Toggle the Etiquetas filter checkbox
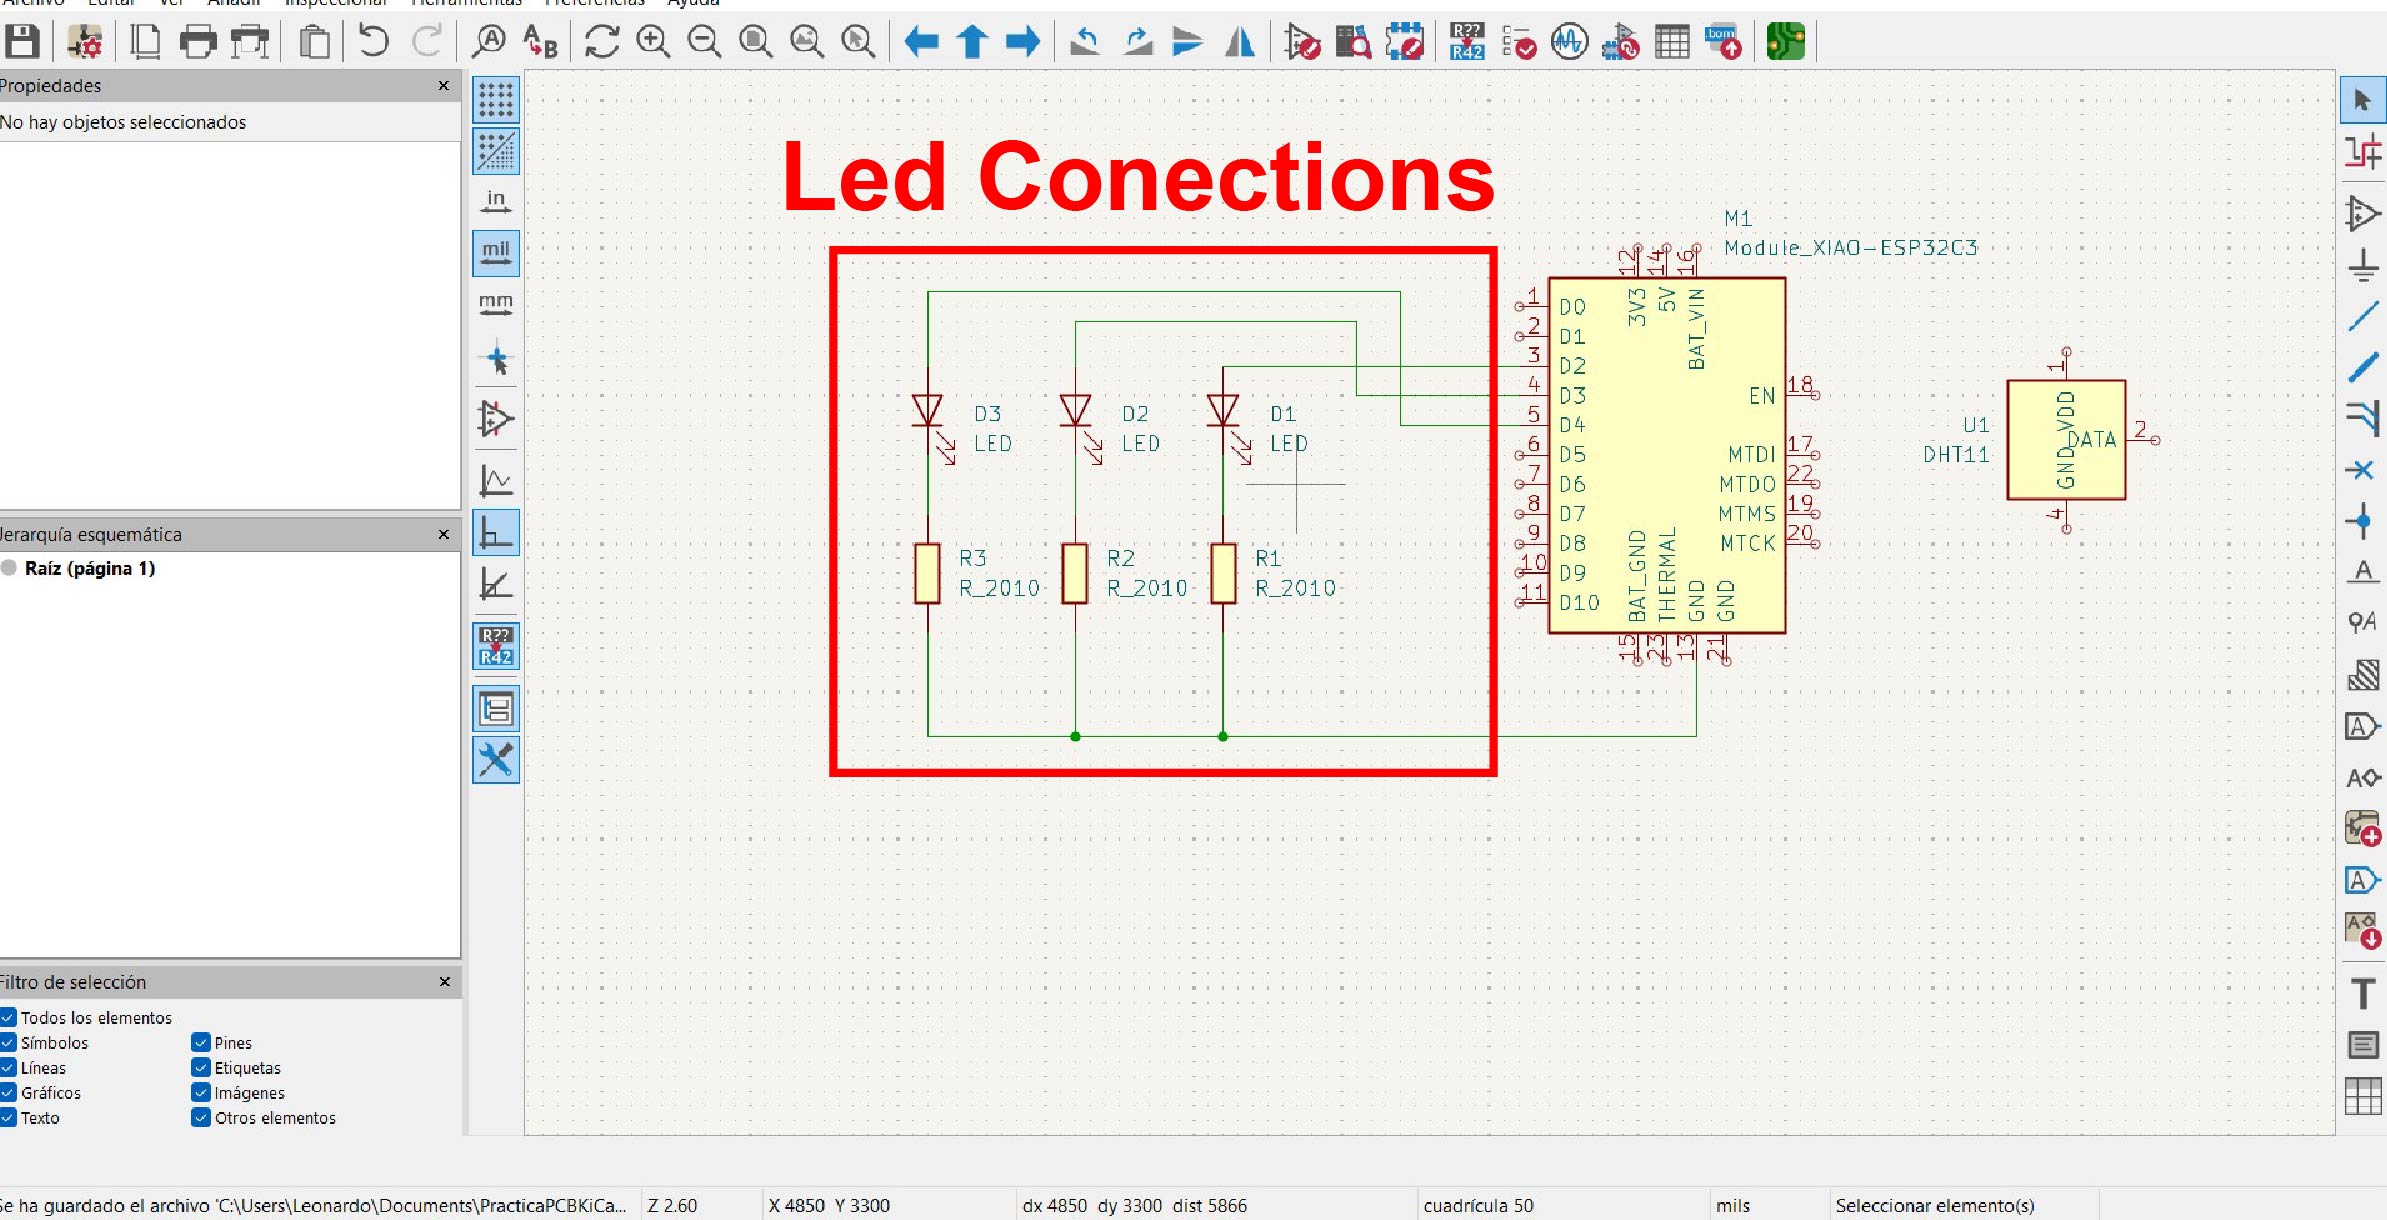The width and height of the screenshot is (2387, 1220). pyautogui.click(x=201, y=1067)
